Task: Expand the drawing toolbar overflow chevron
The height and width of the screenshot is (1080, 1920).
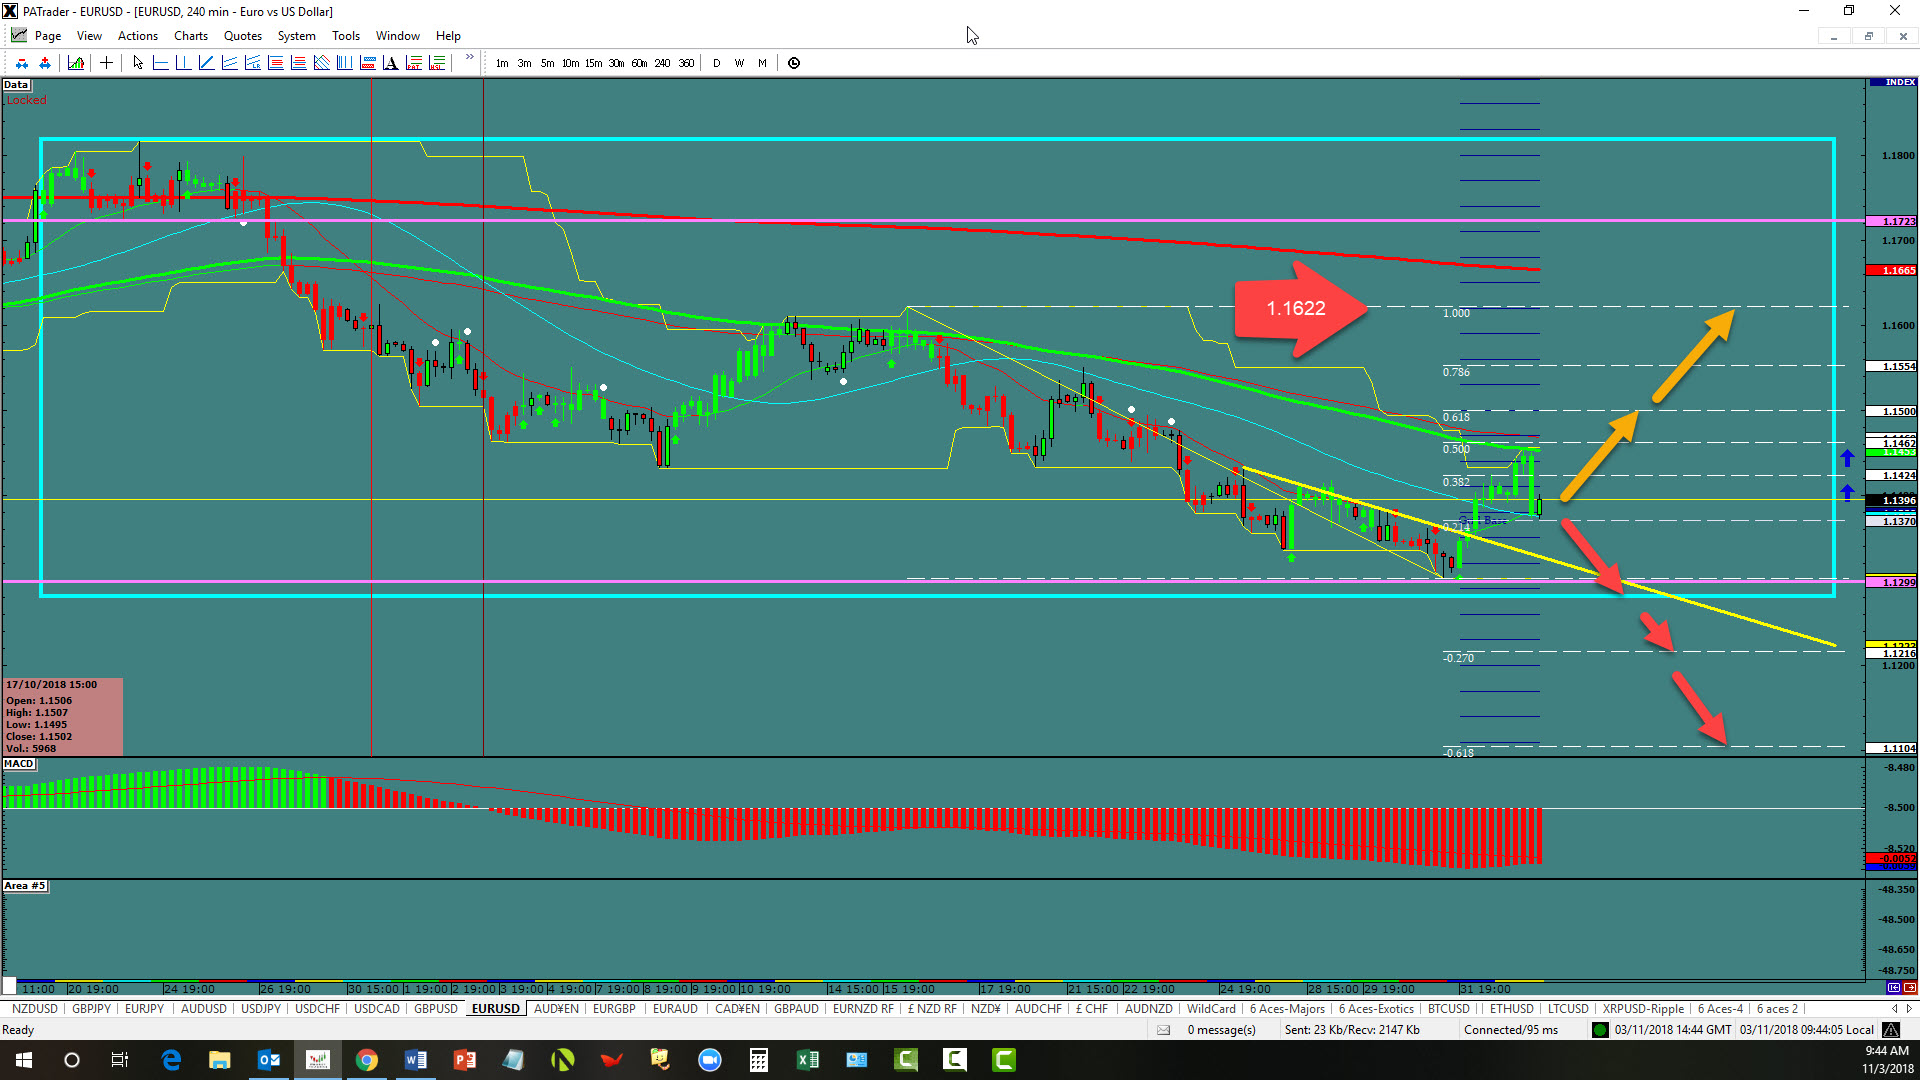Action: click(470, 58)
